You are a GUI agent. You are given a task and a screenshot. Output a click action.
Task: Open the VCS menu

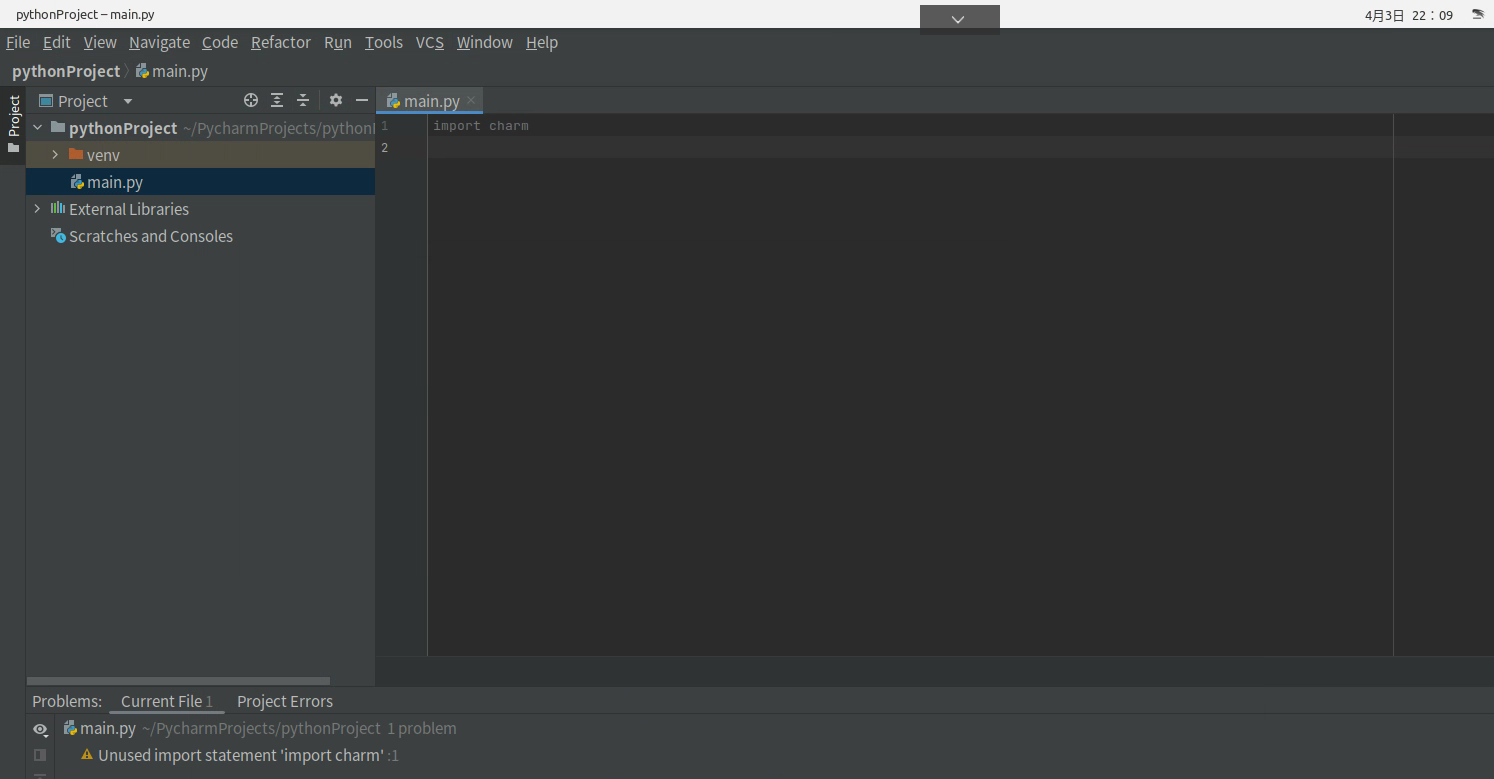tap(429, 42)
